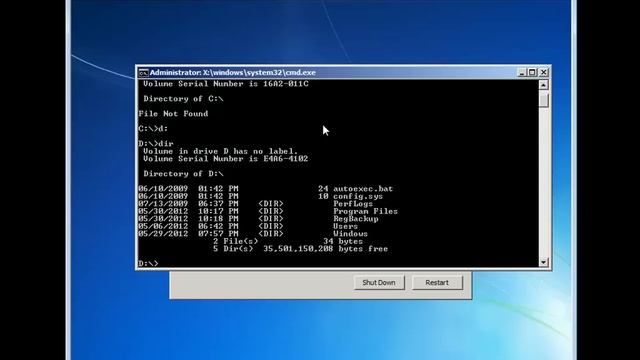Viewport: 640px width, 360px height.
Task: Click serial number line 16A2-011C
Action: pyautogui.click(x=226, y=84)
